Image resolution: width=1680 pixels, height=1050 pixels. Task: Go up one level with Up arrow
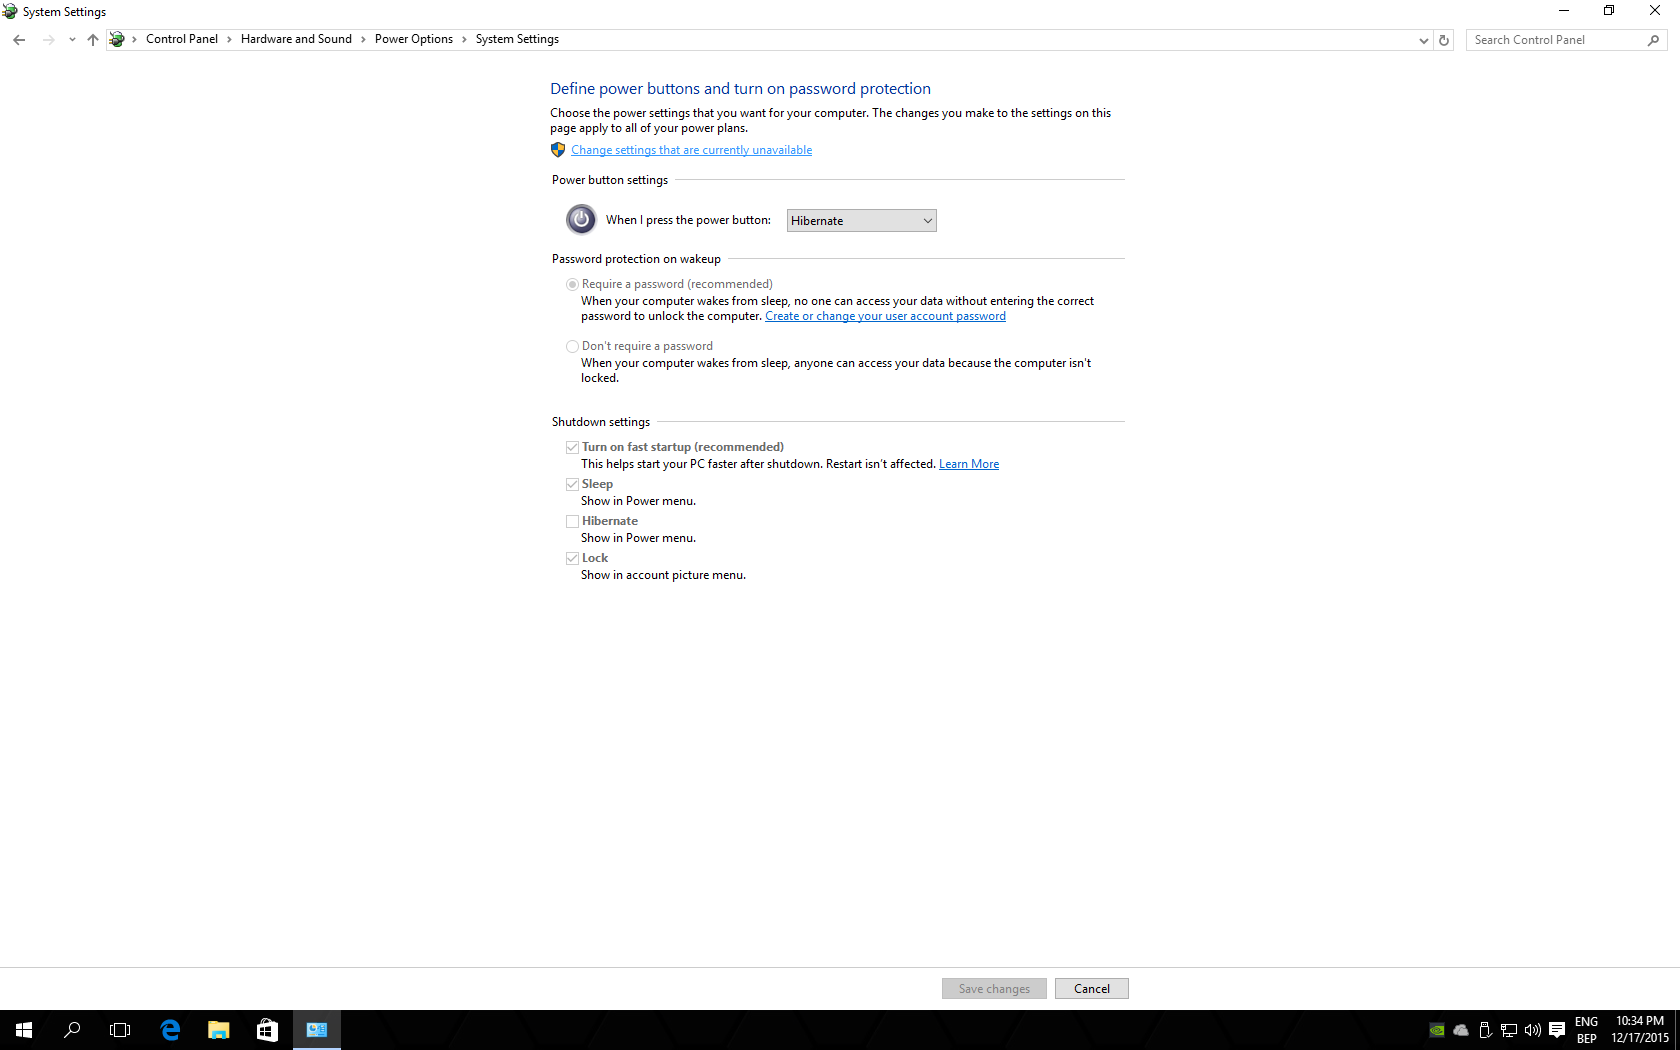[93, 40]
